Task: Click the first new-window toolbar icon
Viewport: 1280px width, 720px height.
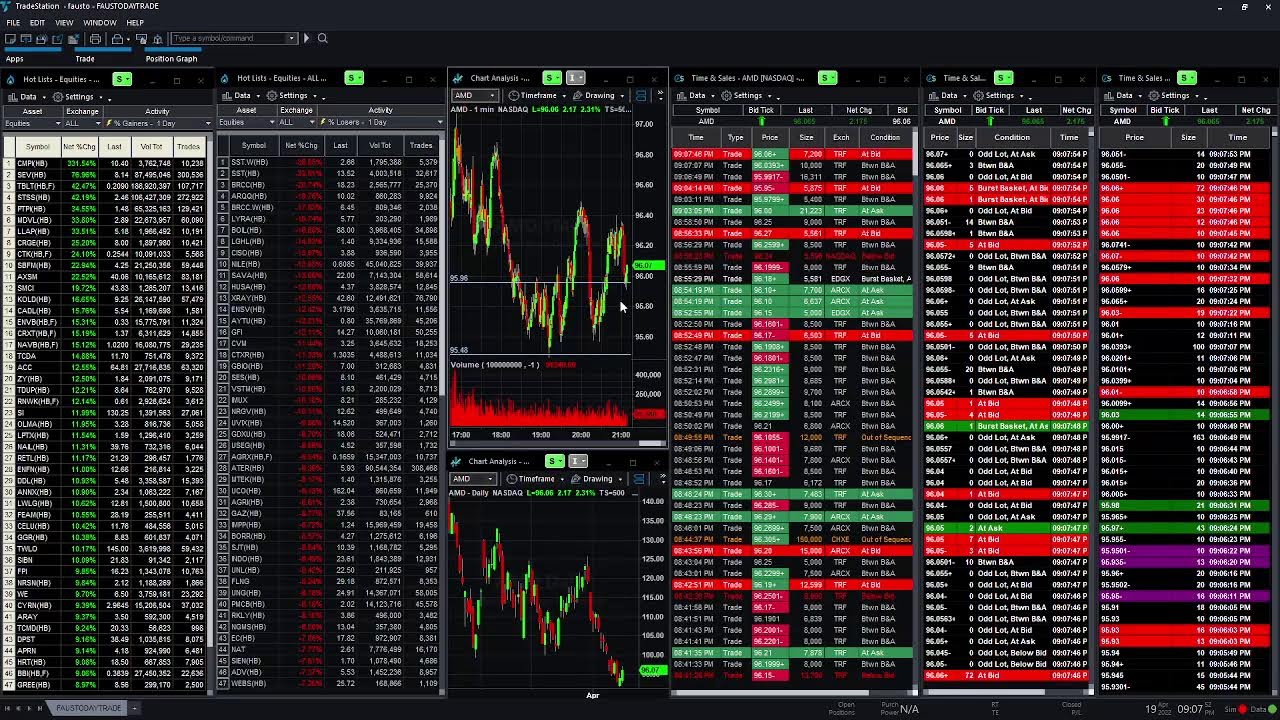Action: click(11, 39)
